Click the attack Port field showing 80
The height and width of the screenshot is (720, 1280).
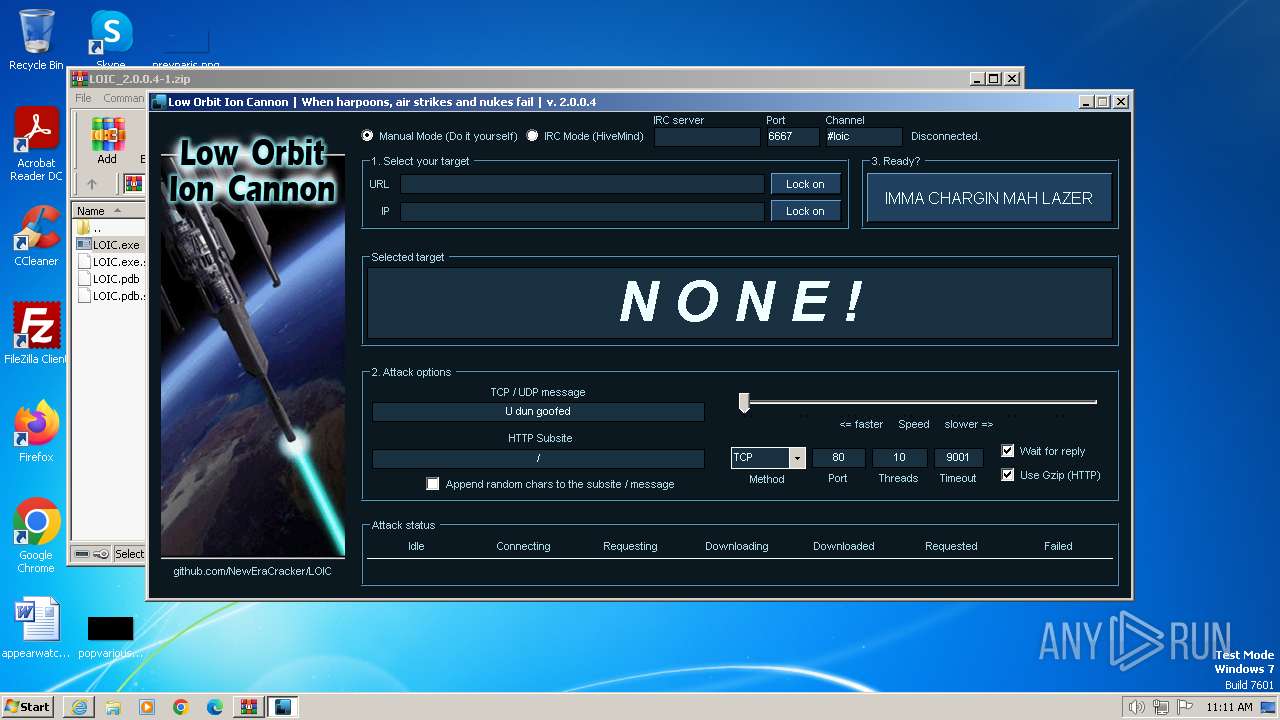click(838, 458)
